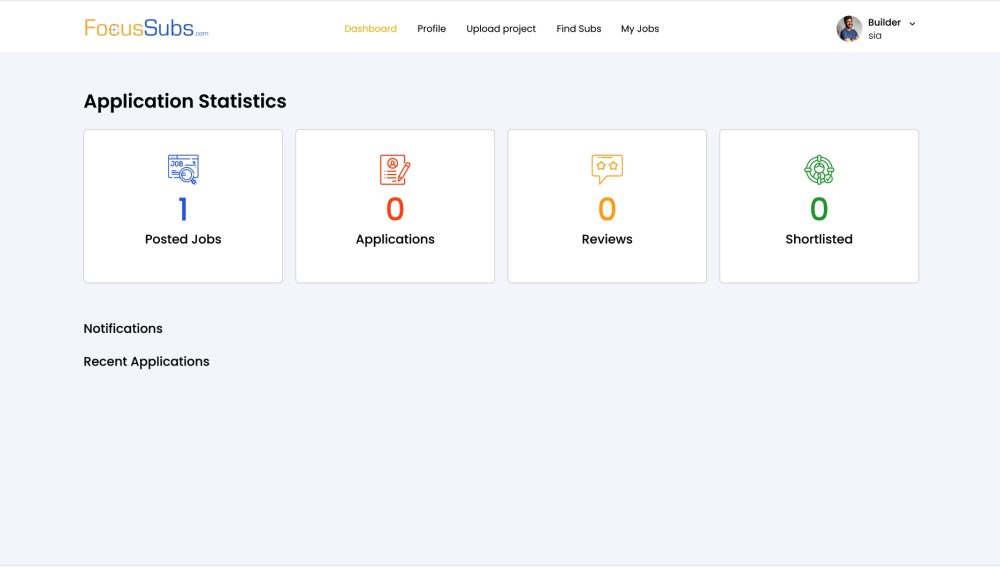Select the Posted Jobs card label
The height and width of the screenshot is (567, 1000).
[183, 240]
